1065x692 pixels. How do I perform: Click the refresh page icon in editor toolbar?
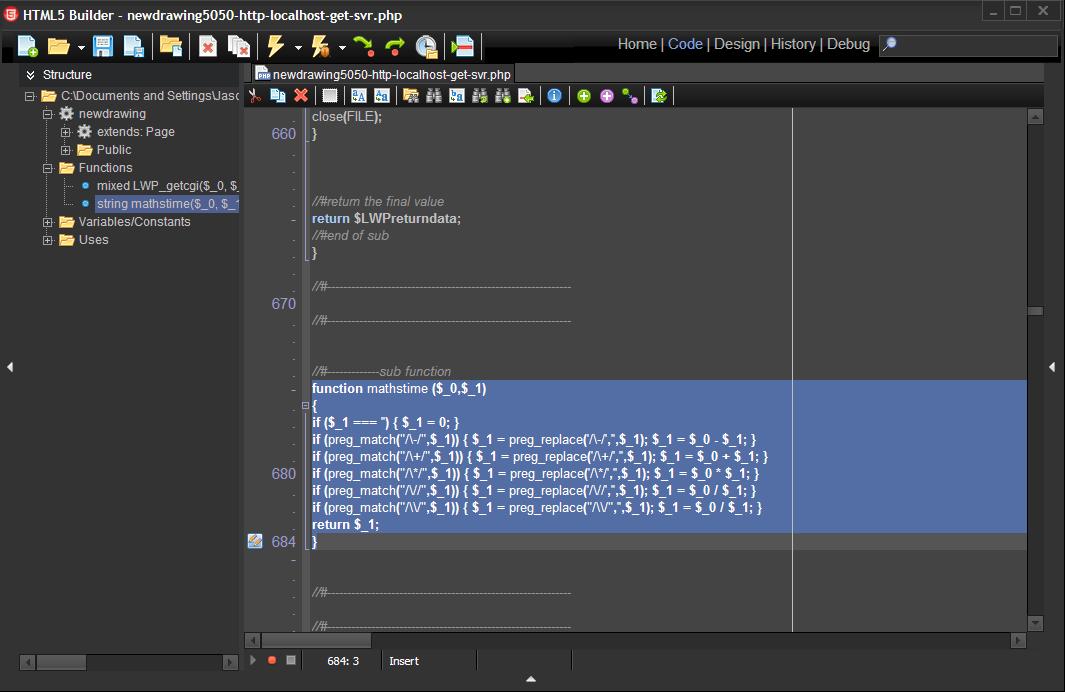[659, 96]
